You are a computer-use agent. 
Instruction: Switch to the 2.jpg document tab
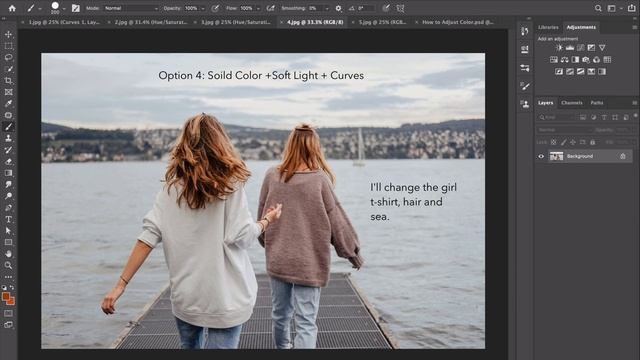(x=151, y=22)
